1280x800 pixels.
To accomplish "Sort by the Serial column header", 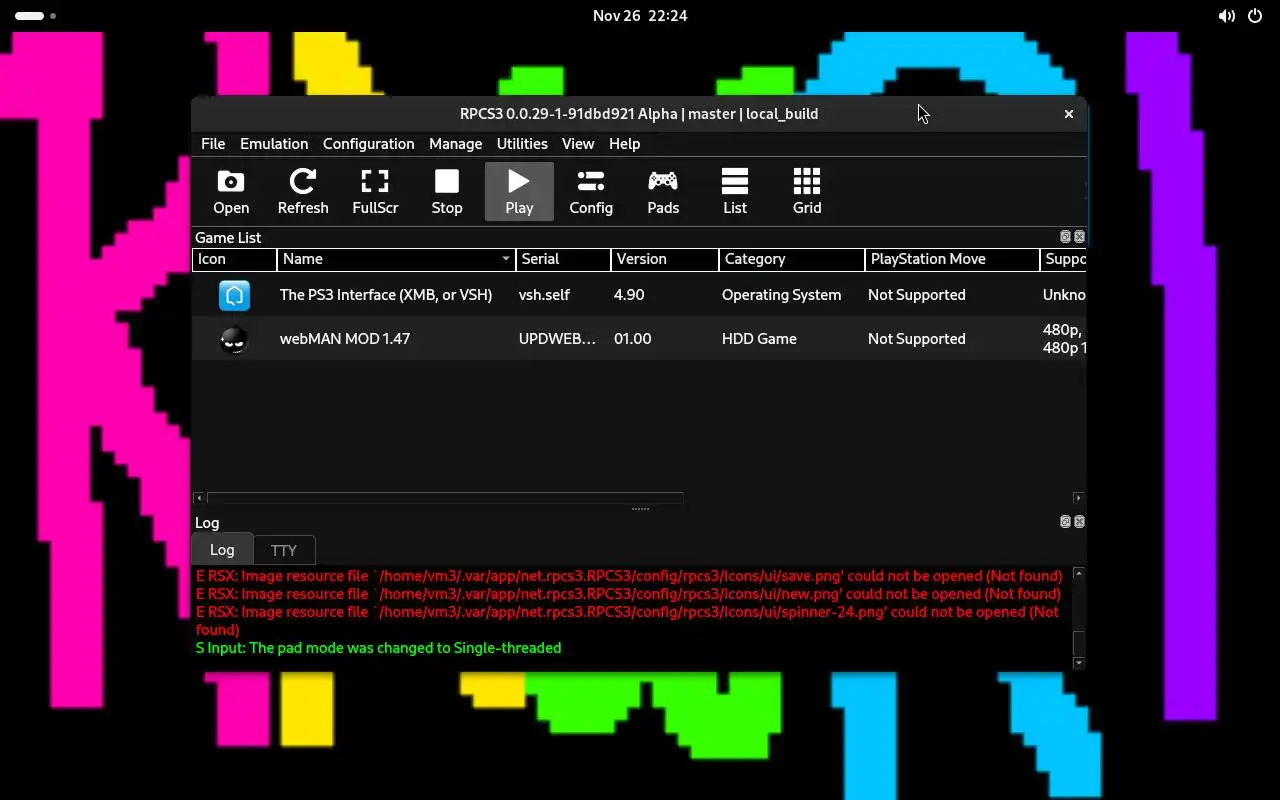I will pos(563,259).
